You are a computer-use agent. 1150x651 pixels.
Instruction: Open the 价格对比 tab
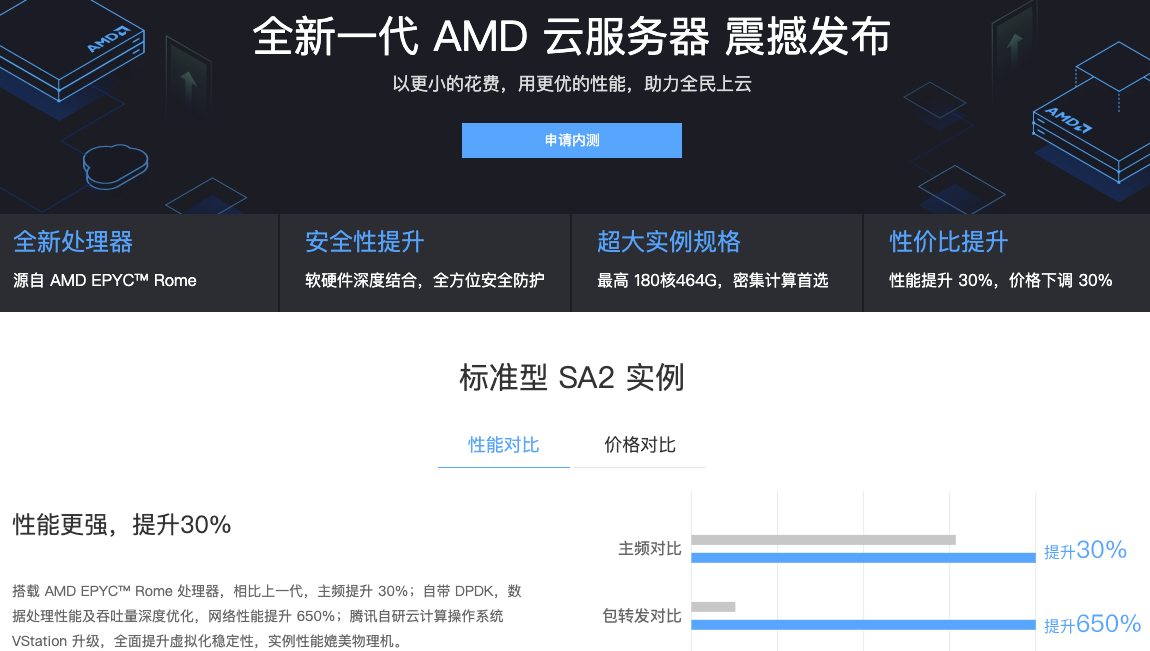click(x=640, y=445)
